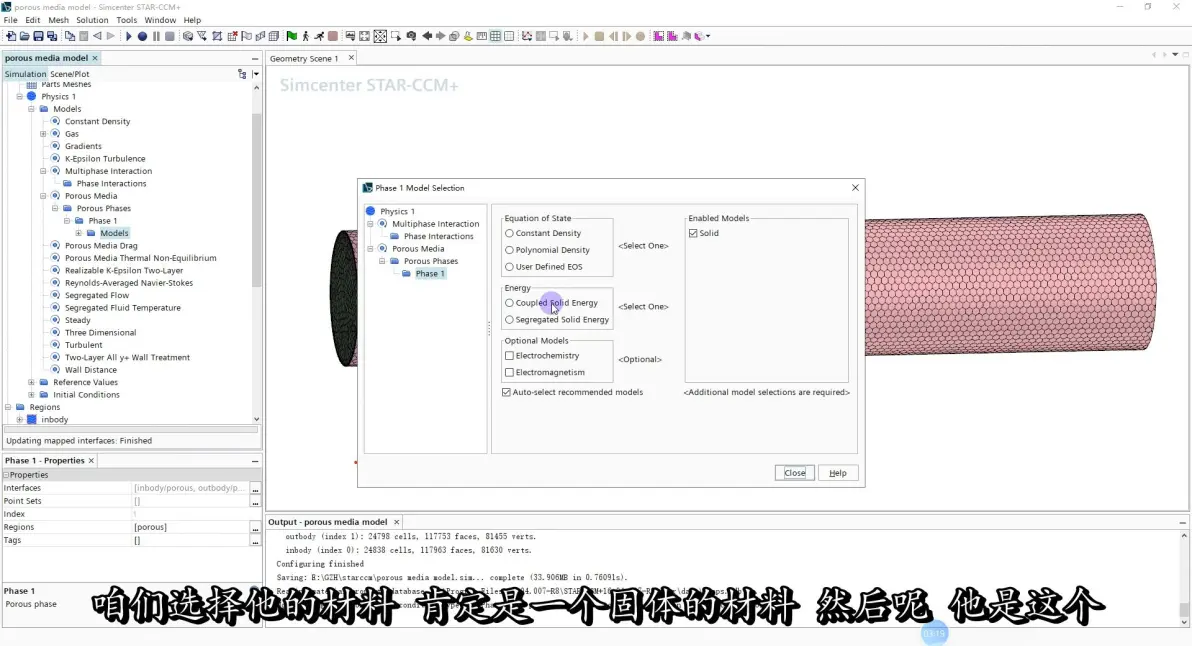Expand the Reference Values node
This screenshot has width=1192, height=646.
click(x=31, y=382)
